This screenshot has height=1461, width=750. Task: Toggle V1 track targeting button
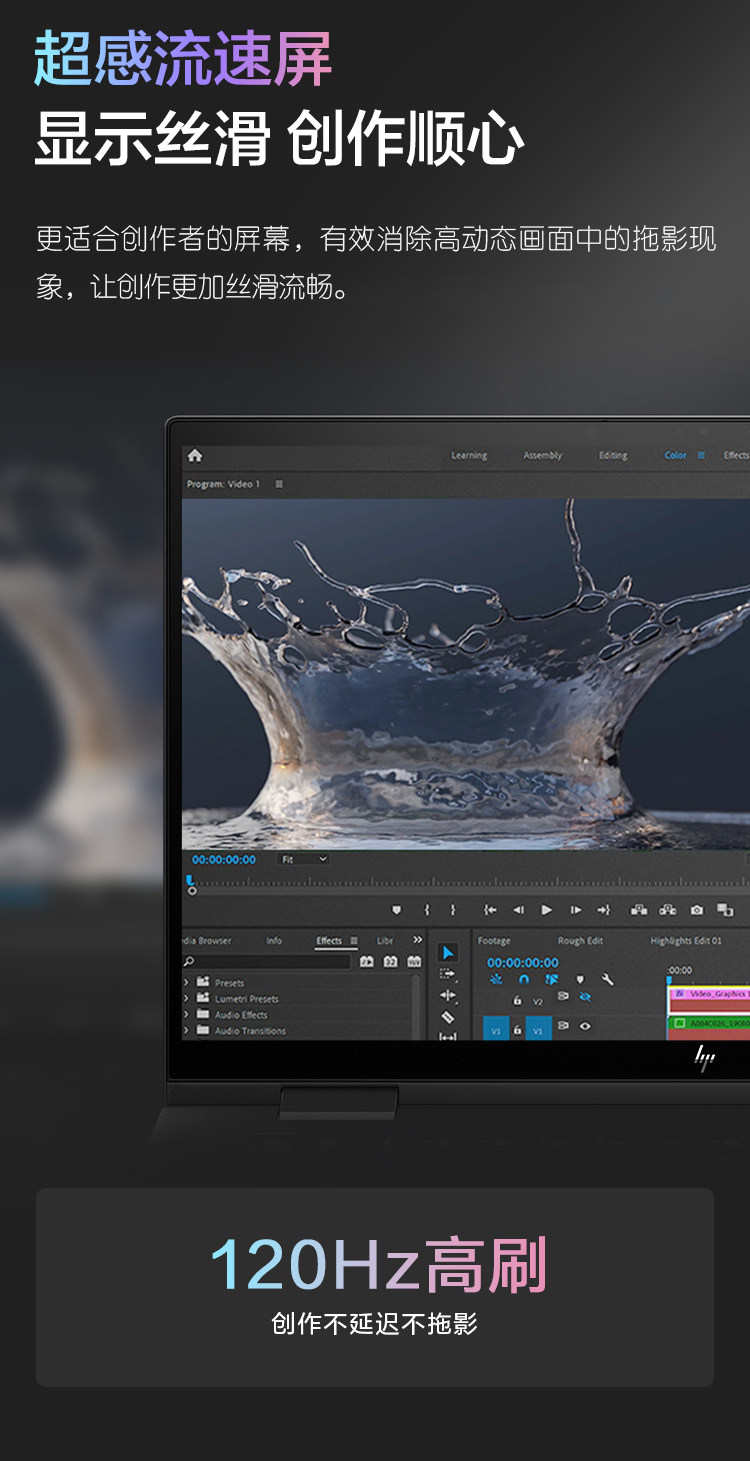click(x=538, y=1029)
